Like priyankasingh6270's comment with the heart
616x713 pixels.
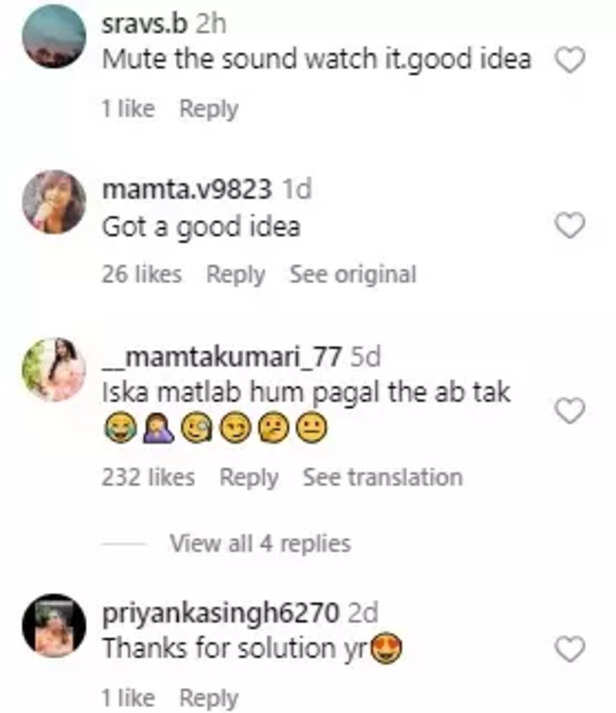click(569, 650)
